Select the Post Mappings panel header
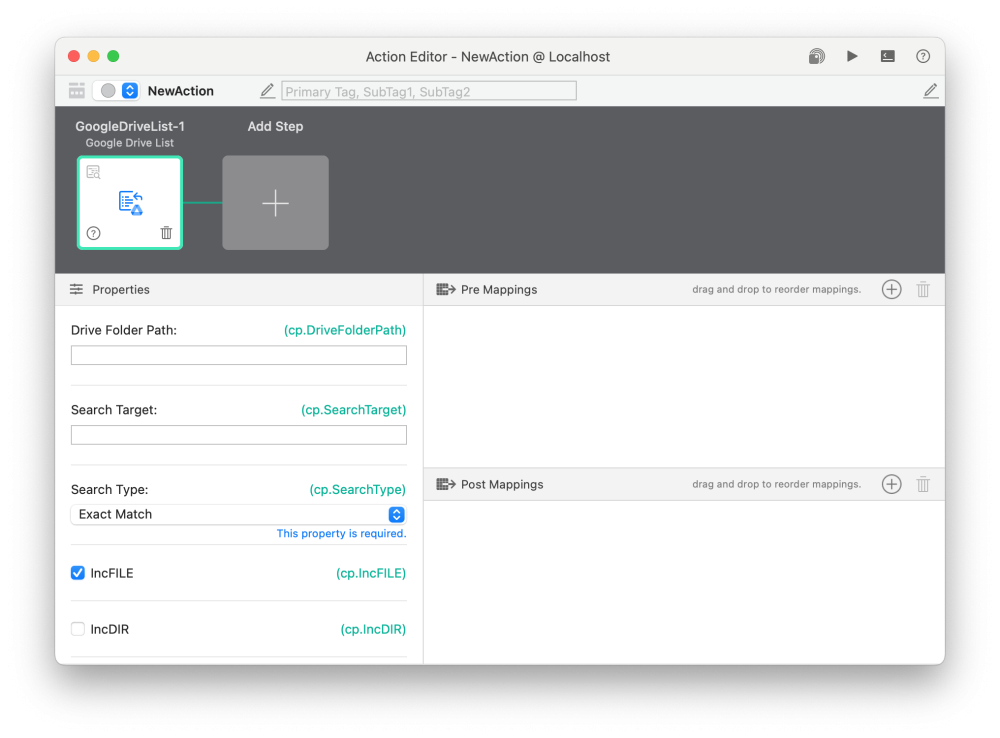 [502, 484]
